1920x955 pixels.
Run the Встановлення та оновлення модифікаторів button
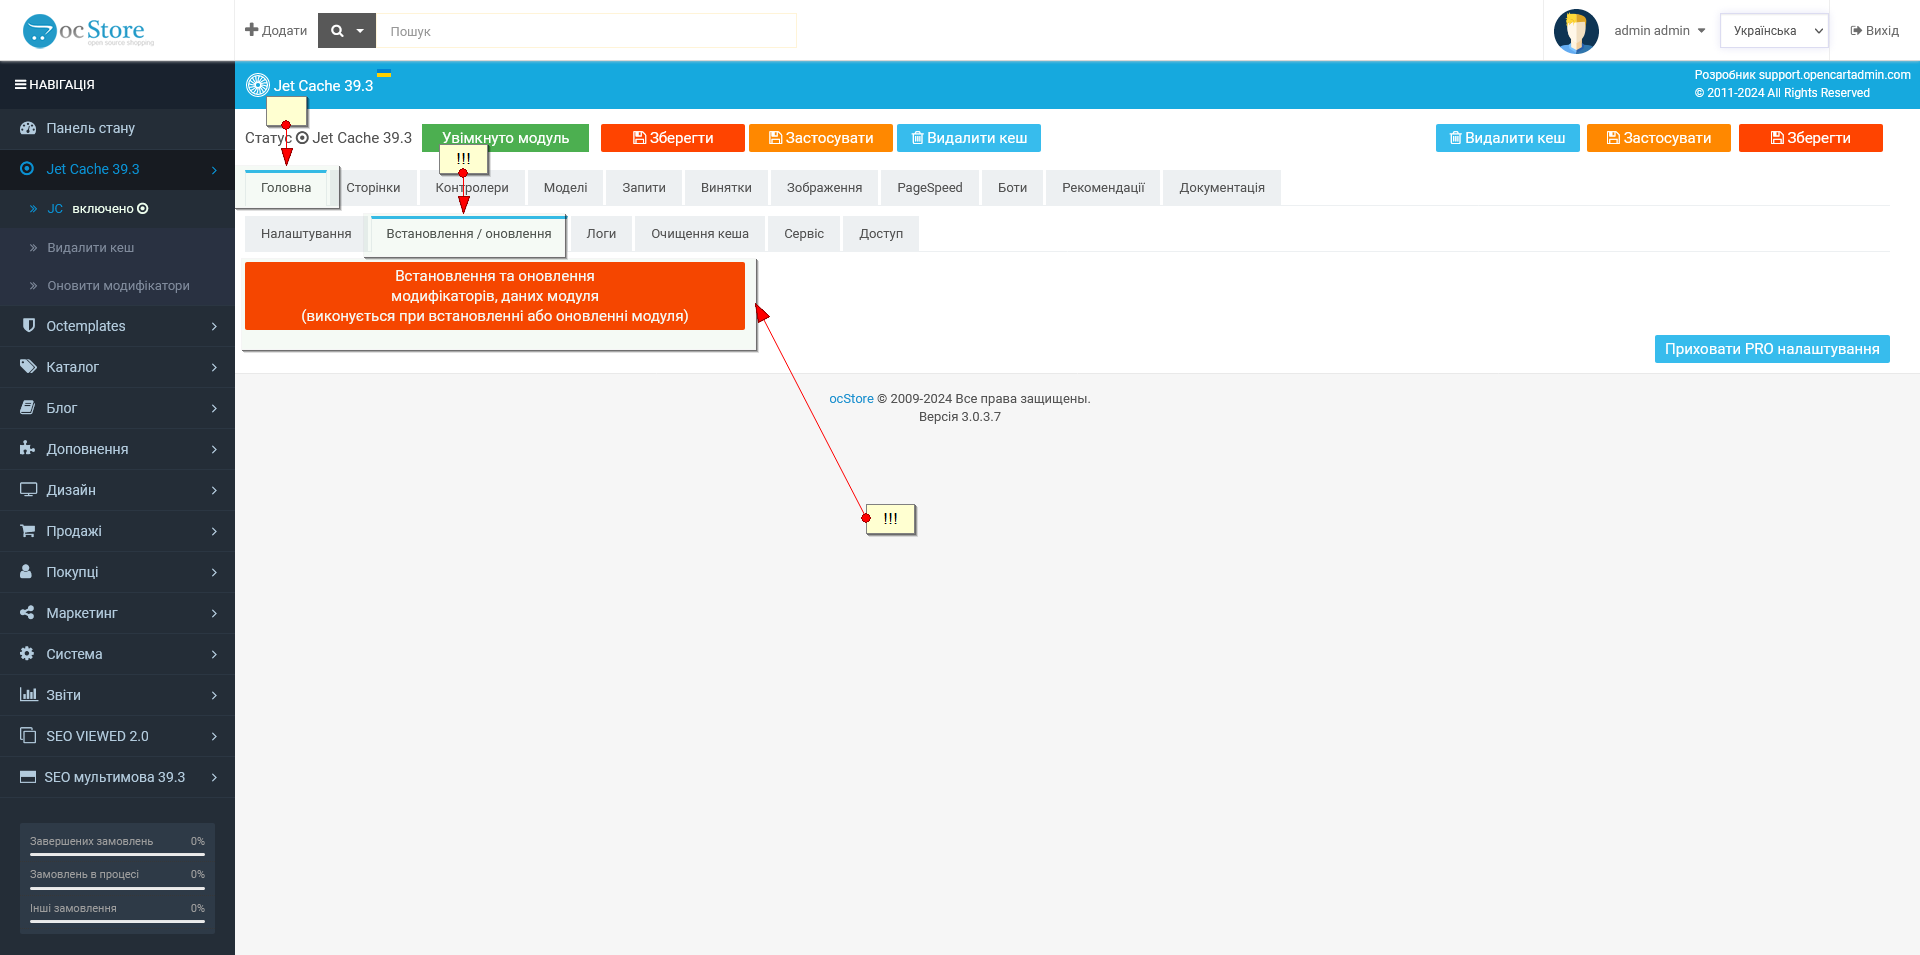pyautogui.click(x=495, y=296)
